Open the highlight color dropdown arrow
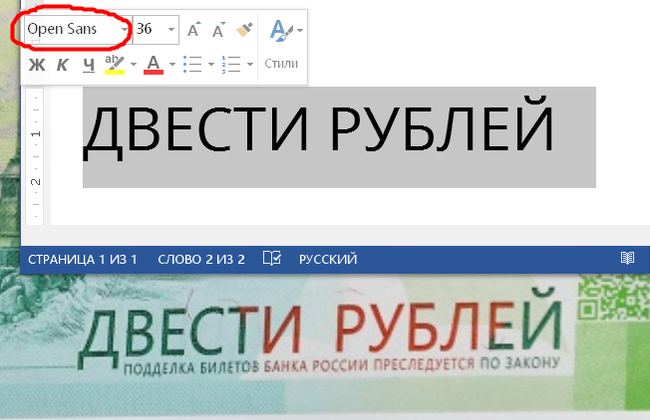650x420 pixels. click(x=133, y=64)
